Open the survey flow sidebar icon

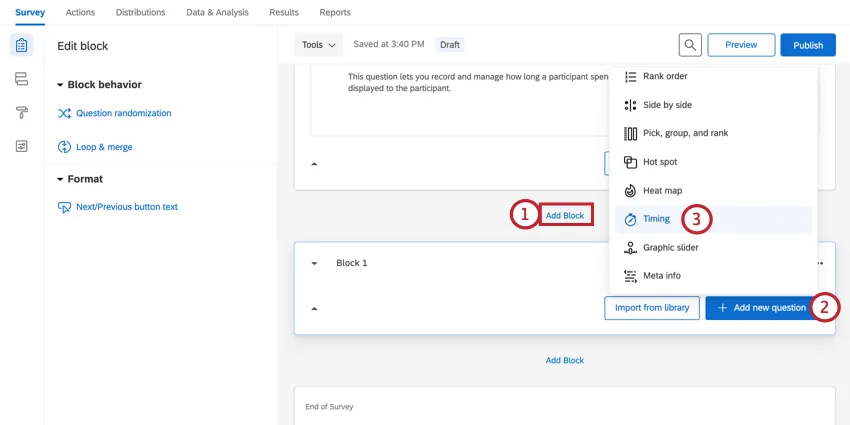21,79
